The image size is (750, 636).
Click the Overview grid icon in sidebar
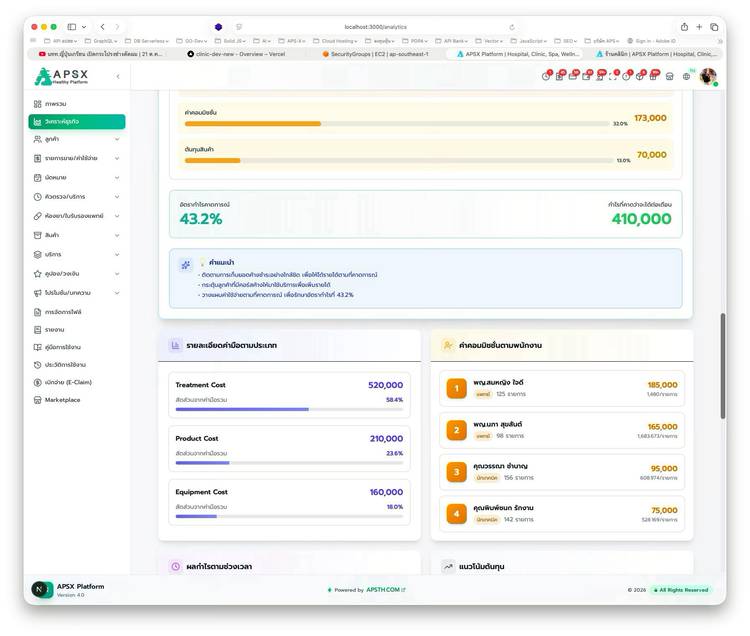pos(38,104)
